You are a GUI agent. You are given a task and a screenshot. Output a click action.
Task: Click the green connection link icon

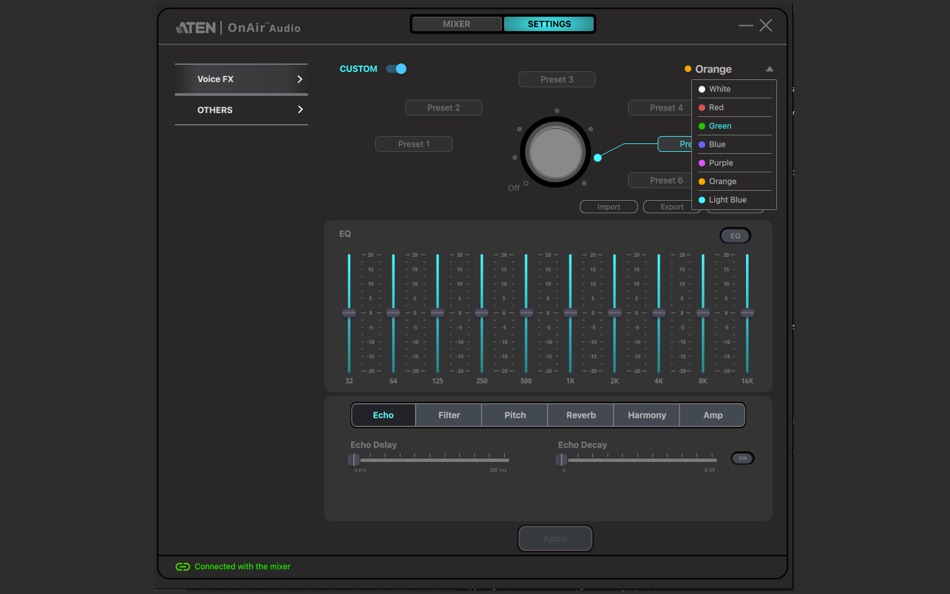(x=182, y=567)
